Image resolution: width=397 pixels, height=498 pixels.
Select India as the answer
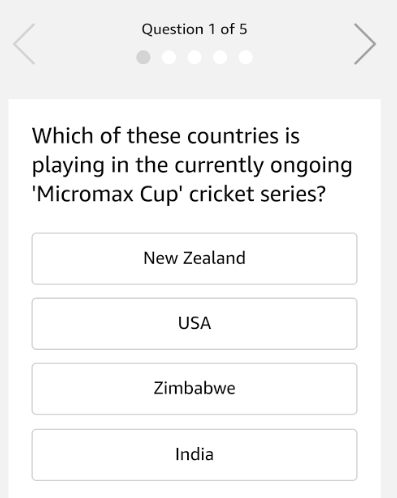tap(194, 455)
